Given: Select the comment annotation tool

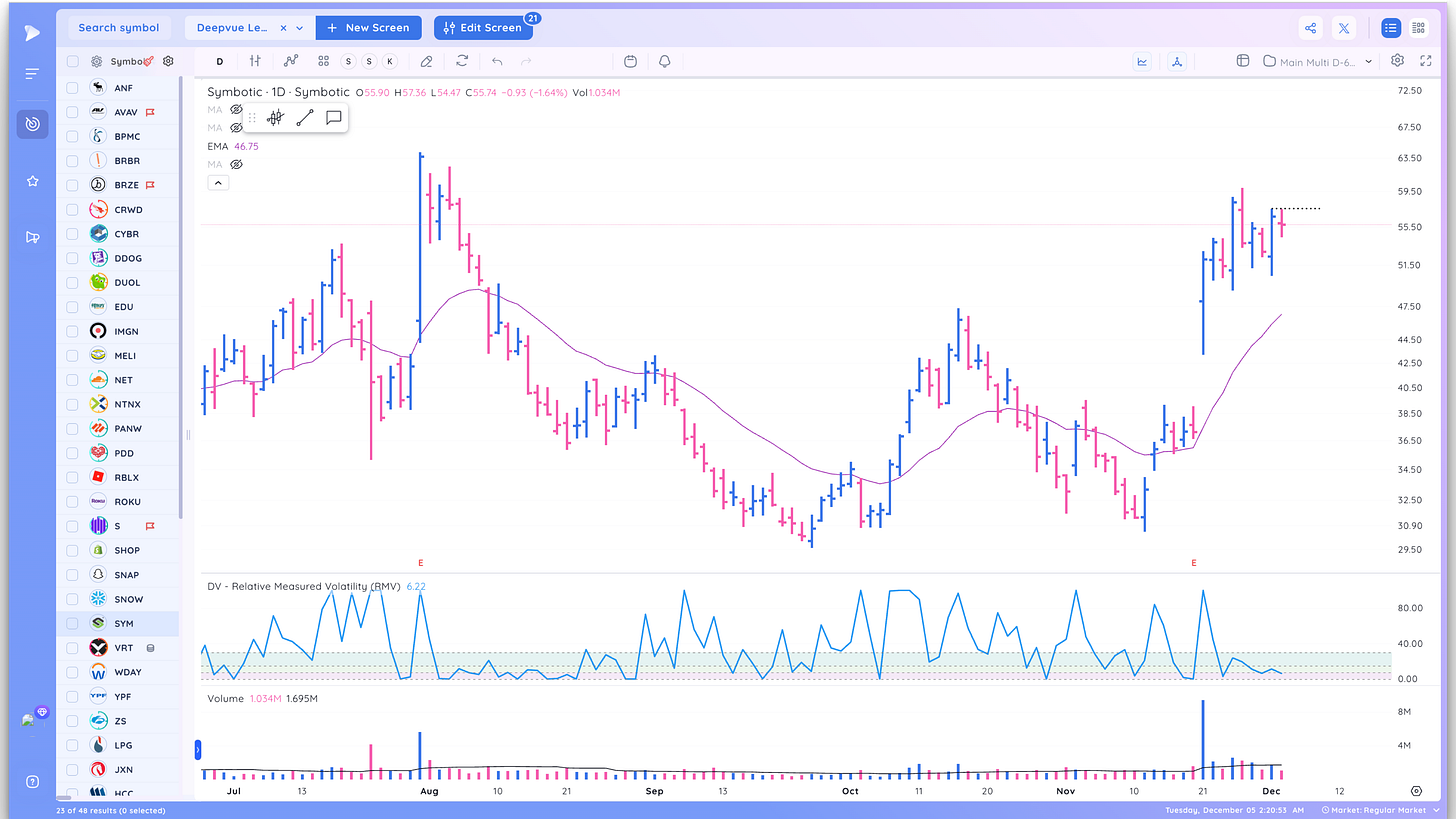Looking at the screenshot, I should pos(334,117).
